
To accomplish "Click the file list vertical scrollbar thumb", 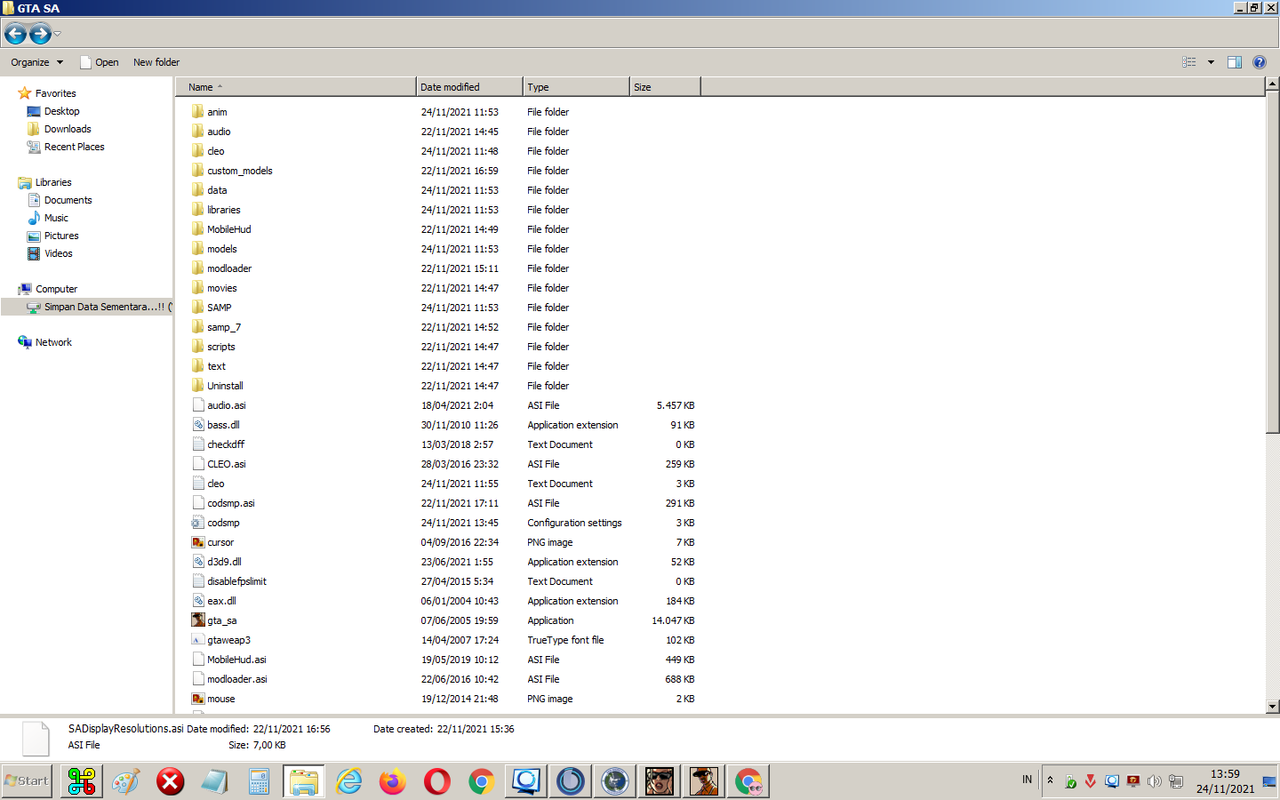I will click(x=1272, y=263).
